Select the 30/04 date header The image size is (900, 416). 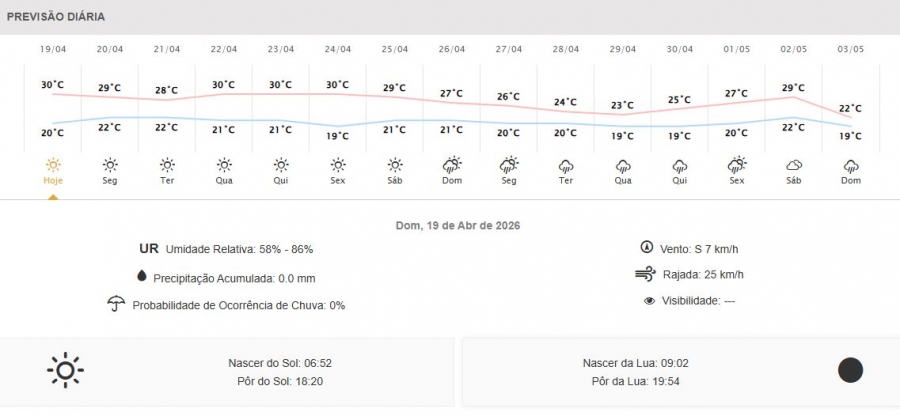(x=680, y=49)
